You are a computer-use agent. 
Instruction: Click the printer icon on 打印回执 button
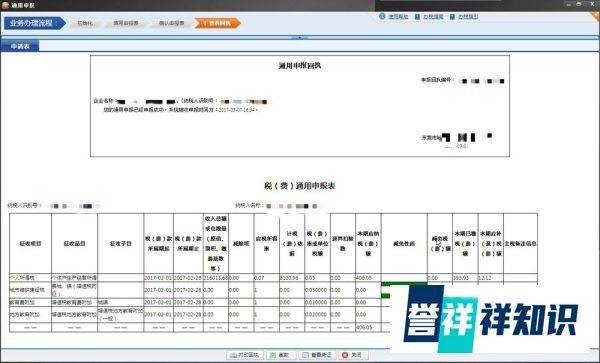pos(233,355)
